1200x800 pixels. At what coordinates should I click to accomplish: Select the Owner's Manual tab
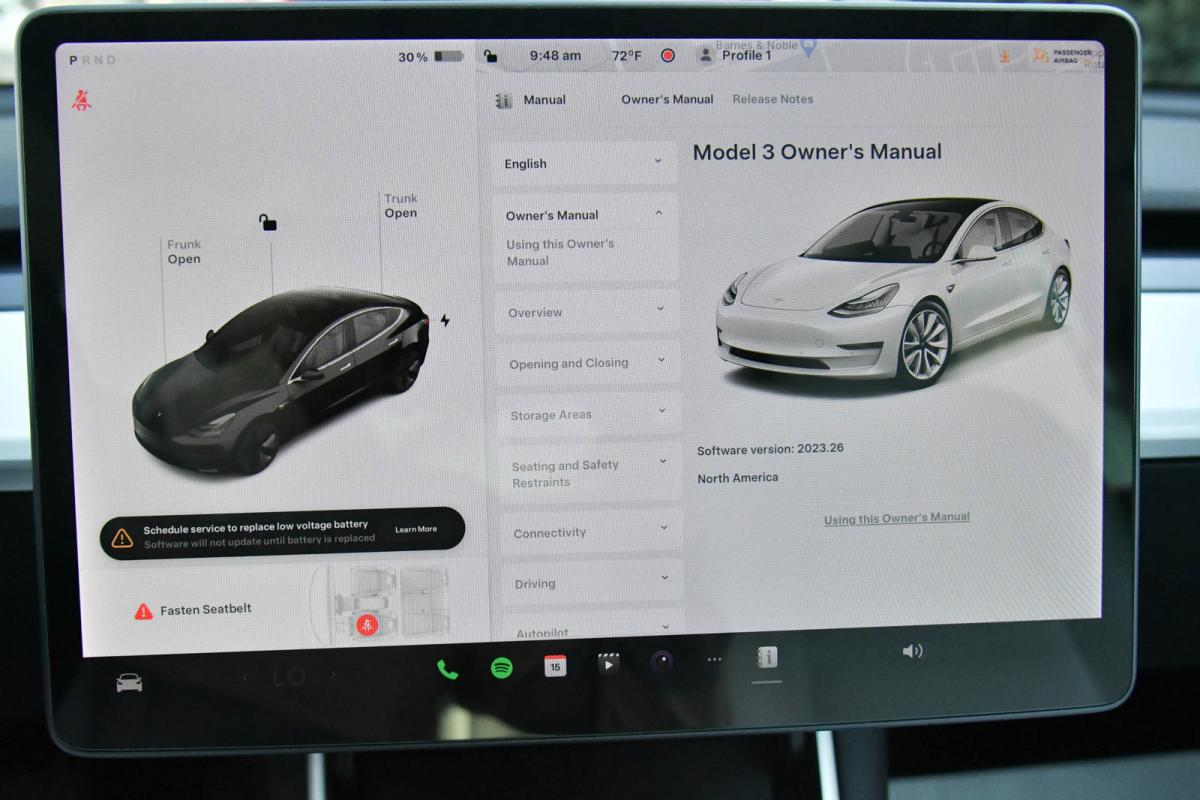(667, 99)
